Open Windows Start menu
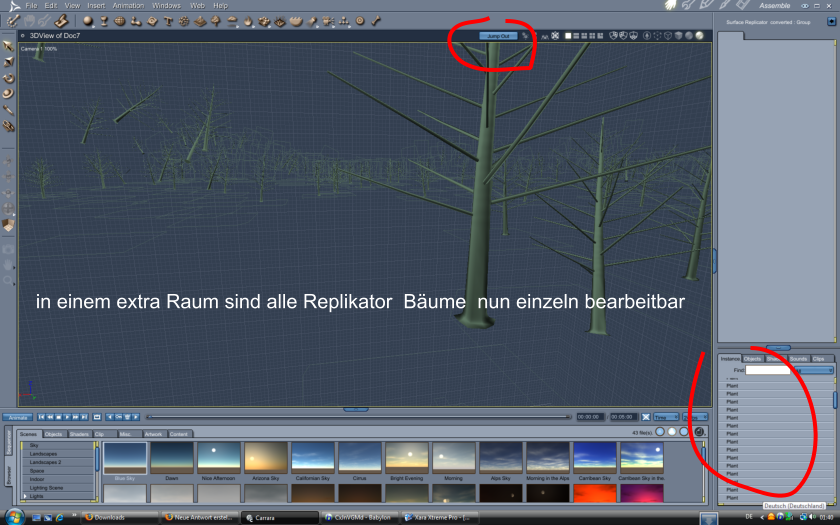The image size is (840, 525). [x=13, y=517]
